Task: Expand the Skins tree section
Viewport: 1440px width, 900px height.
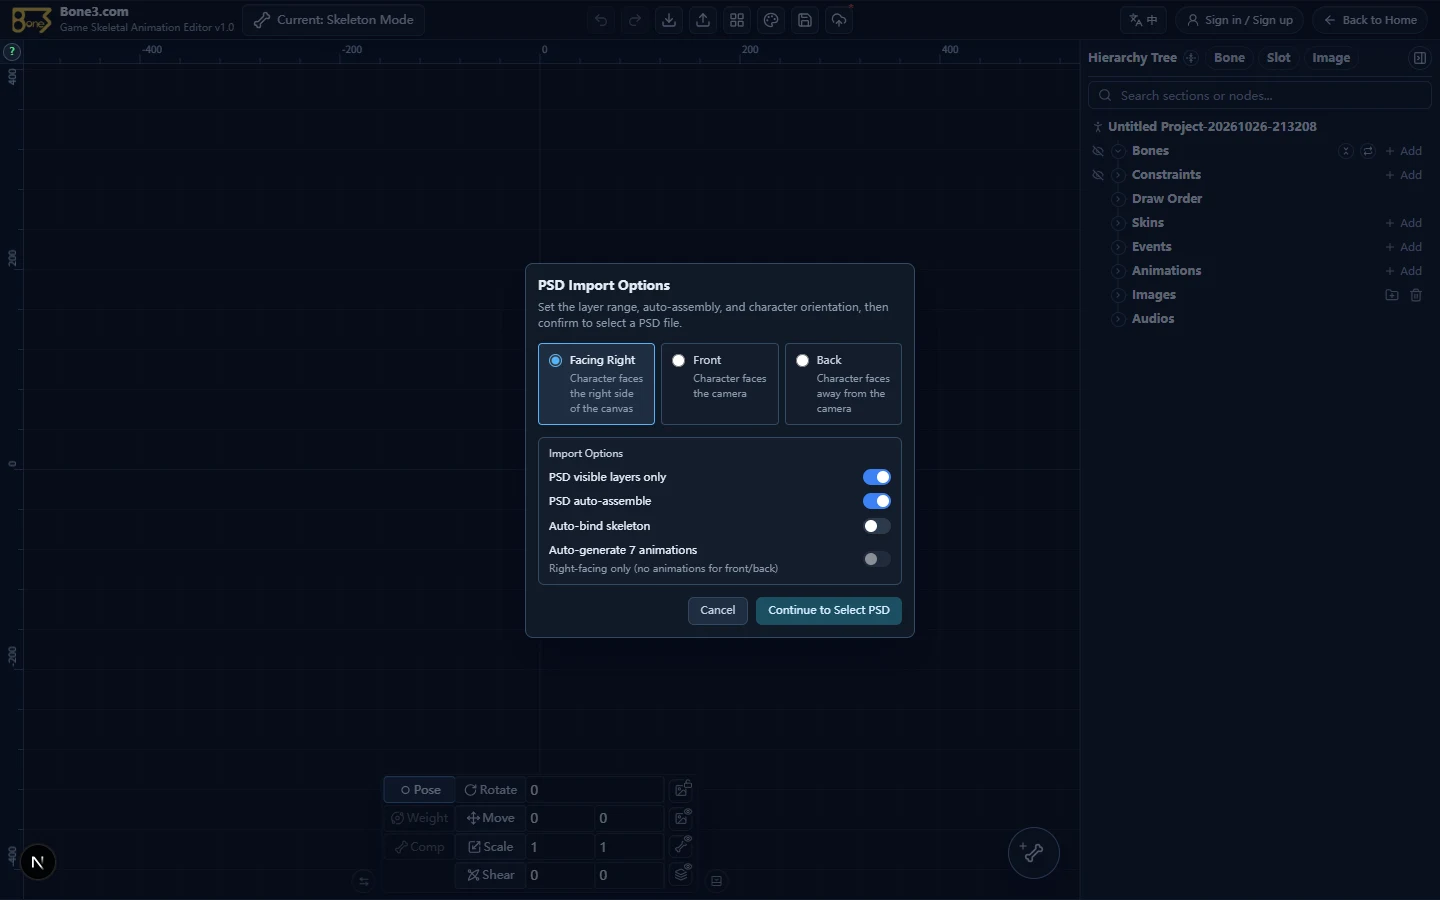Action: pos(1118,223)
